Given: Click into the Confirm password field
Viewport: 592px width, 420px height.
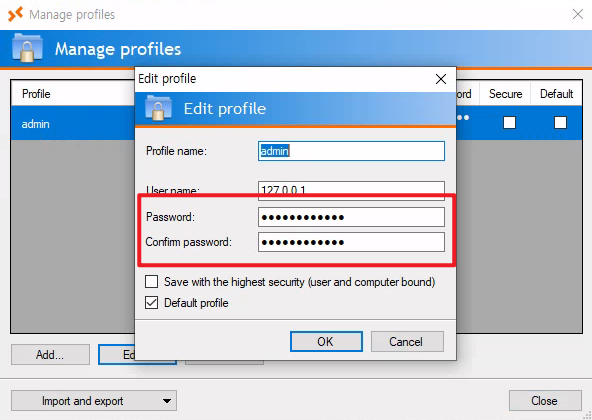Looking at the screenshot, I should [x=351, y=242].
